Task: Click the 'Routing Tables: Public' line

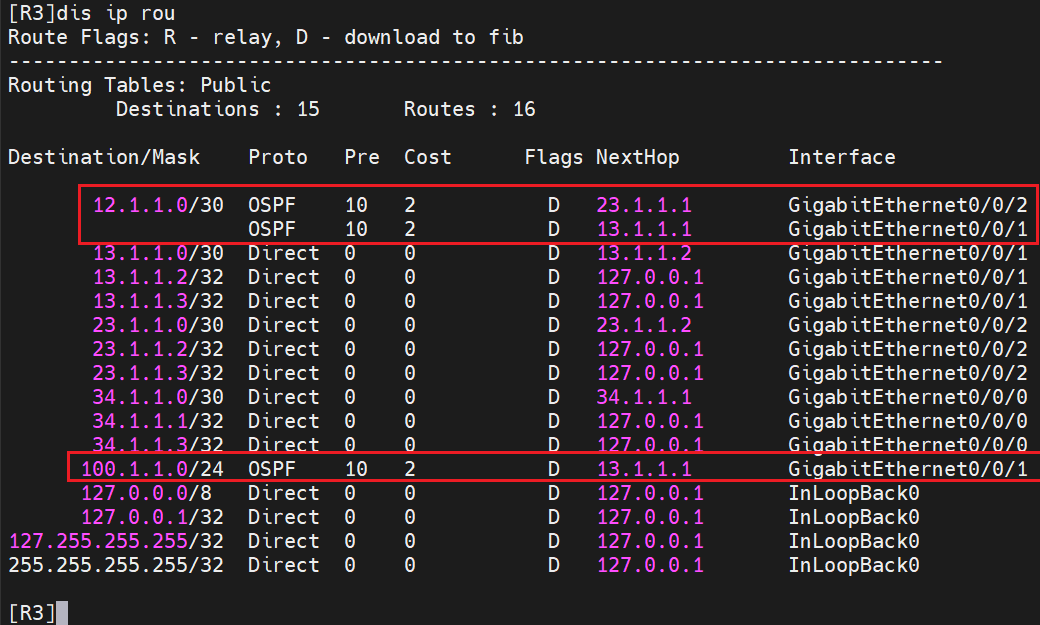Action: pos(139,85)
